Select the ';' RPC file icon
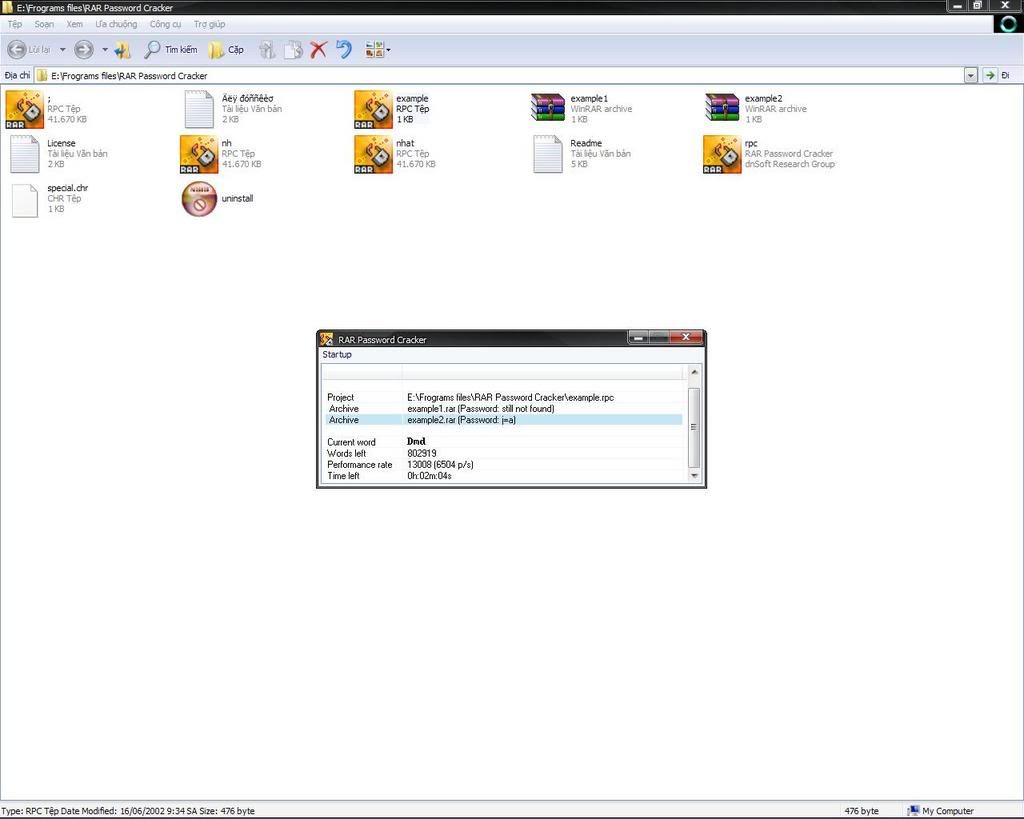1024x819 pixels. pyautogui.click(x=25, y=109)
